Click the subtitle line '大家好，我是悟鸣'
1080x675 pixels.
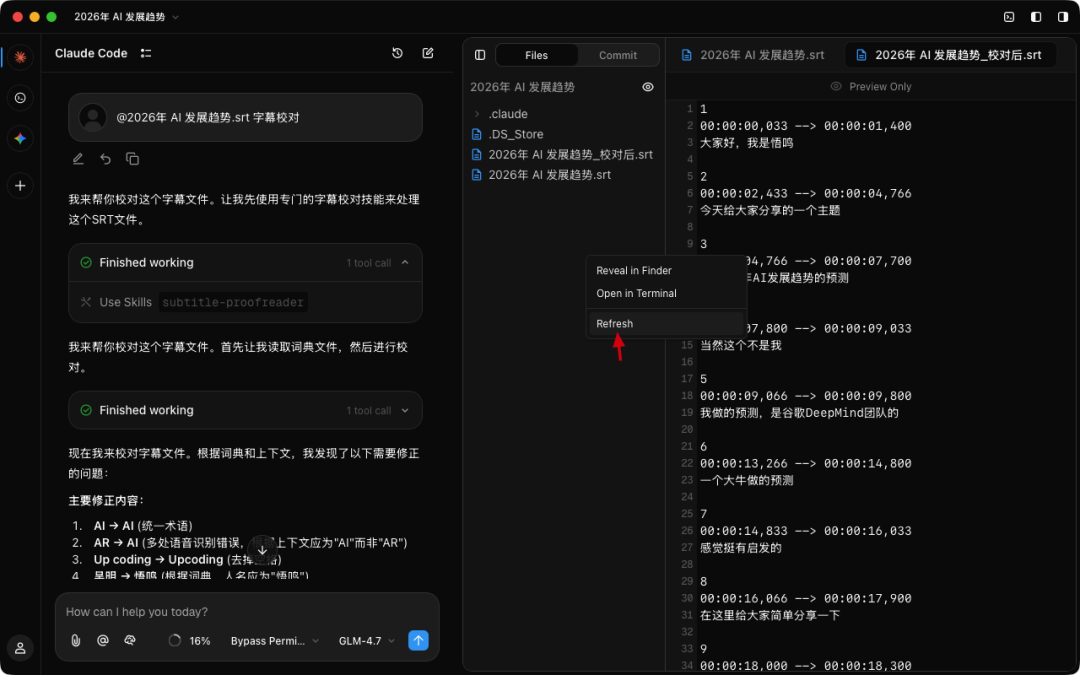(747, 143)
